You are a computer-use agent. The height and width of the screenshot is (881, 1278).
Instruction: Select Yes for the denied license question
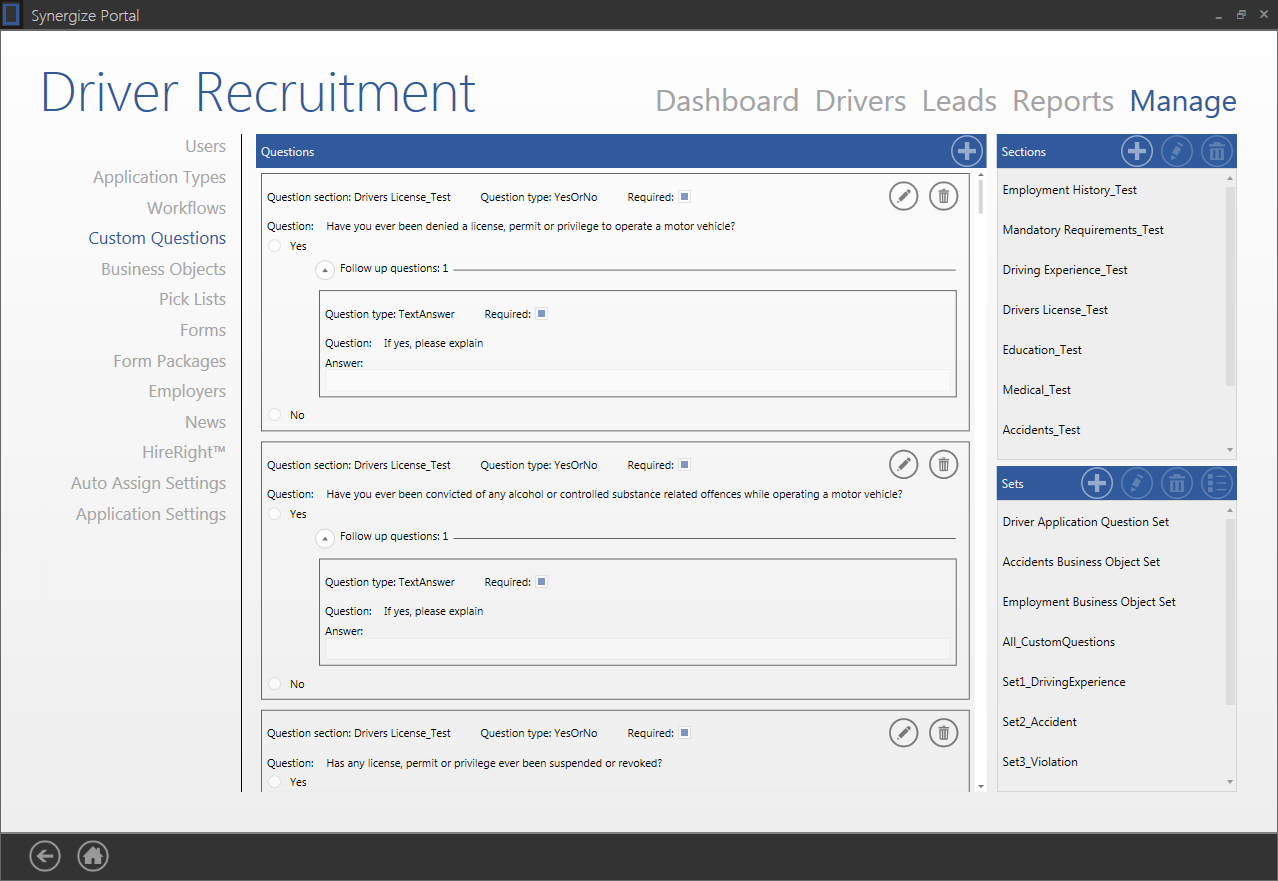point(275,246)
